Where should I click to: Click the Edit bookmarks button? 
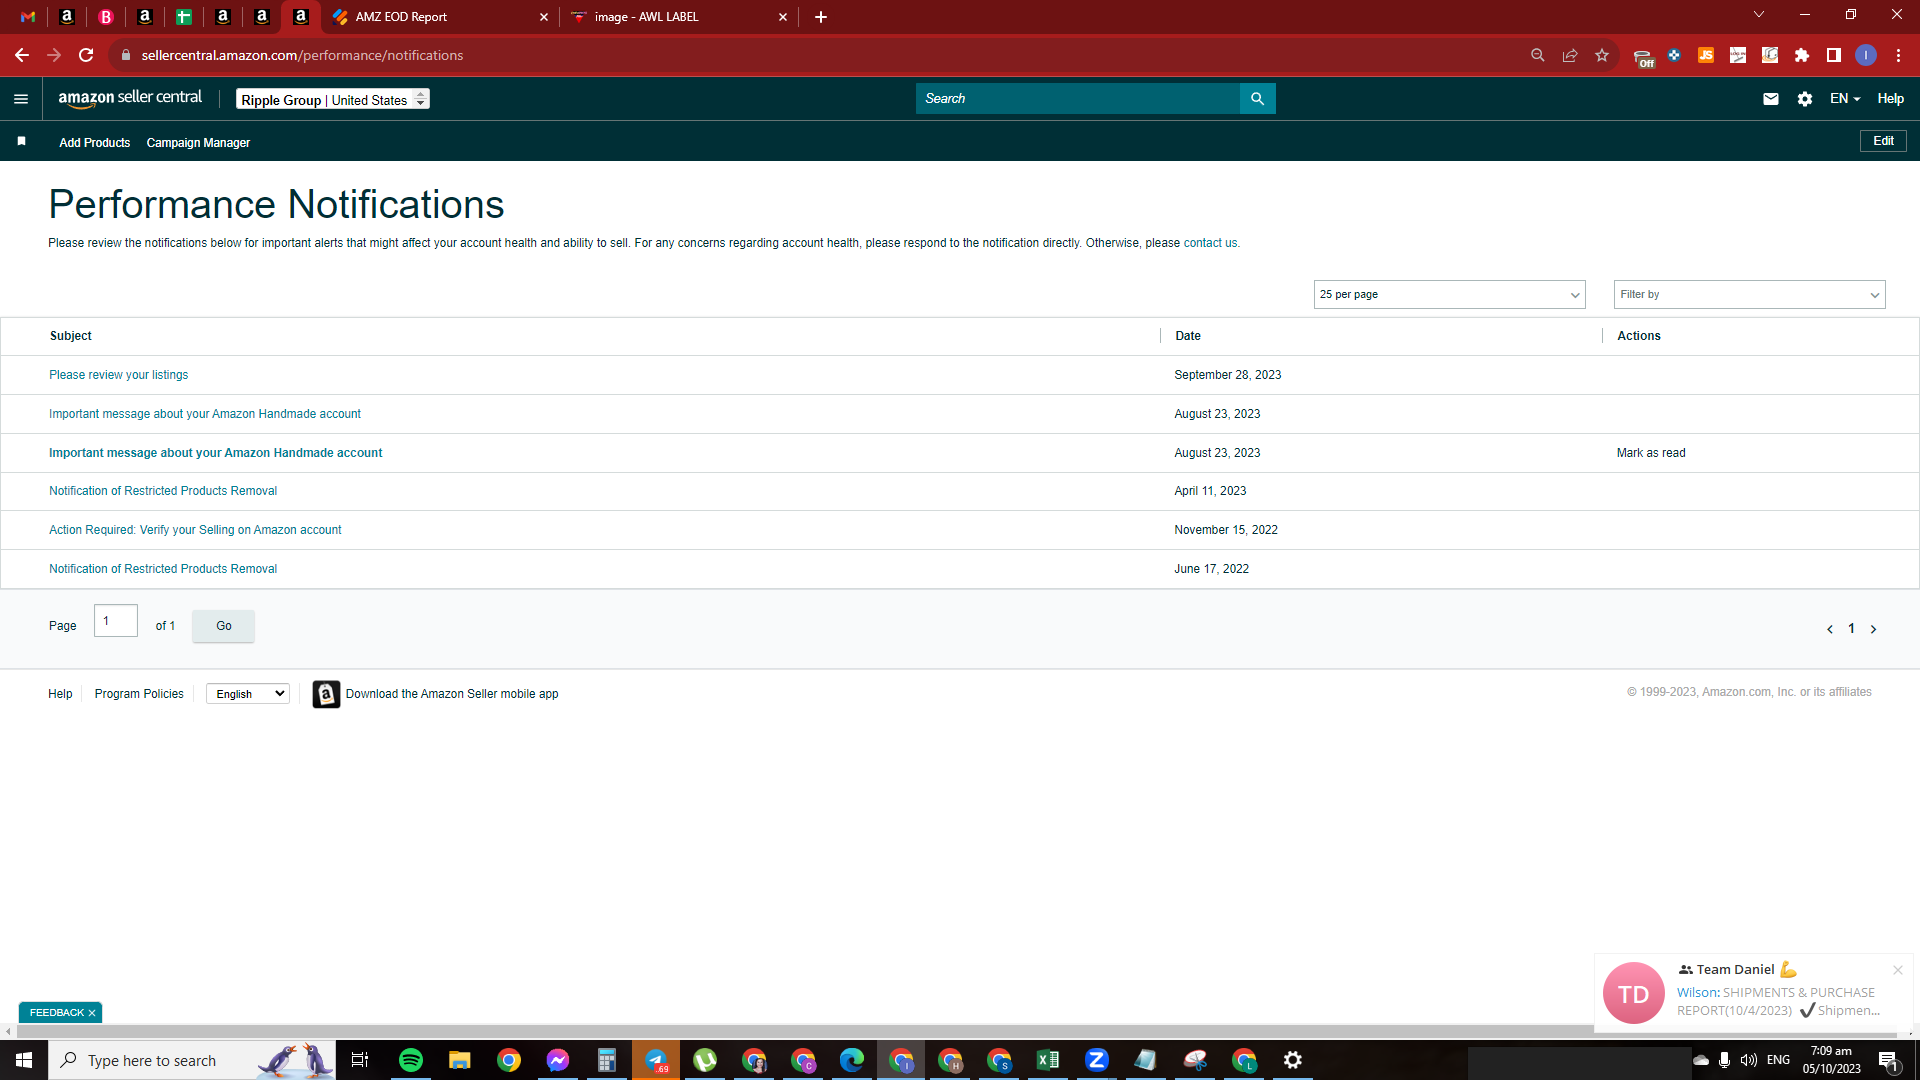1883,141
